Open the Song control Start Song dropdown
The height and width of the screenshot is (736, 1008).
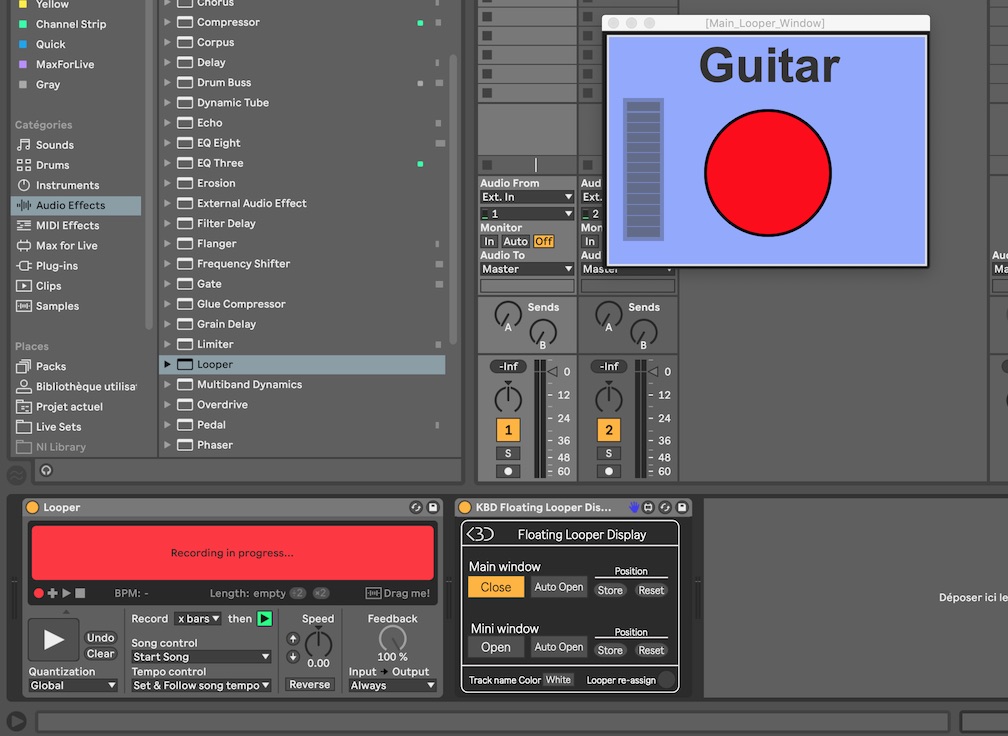tap(201, 657)
